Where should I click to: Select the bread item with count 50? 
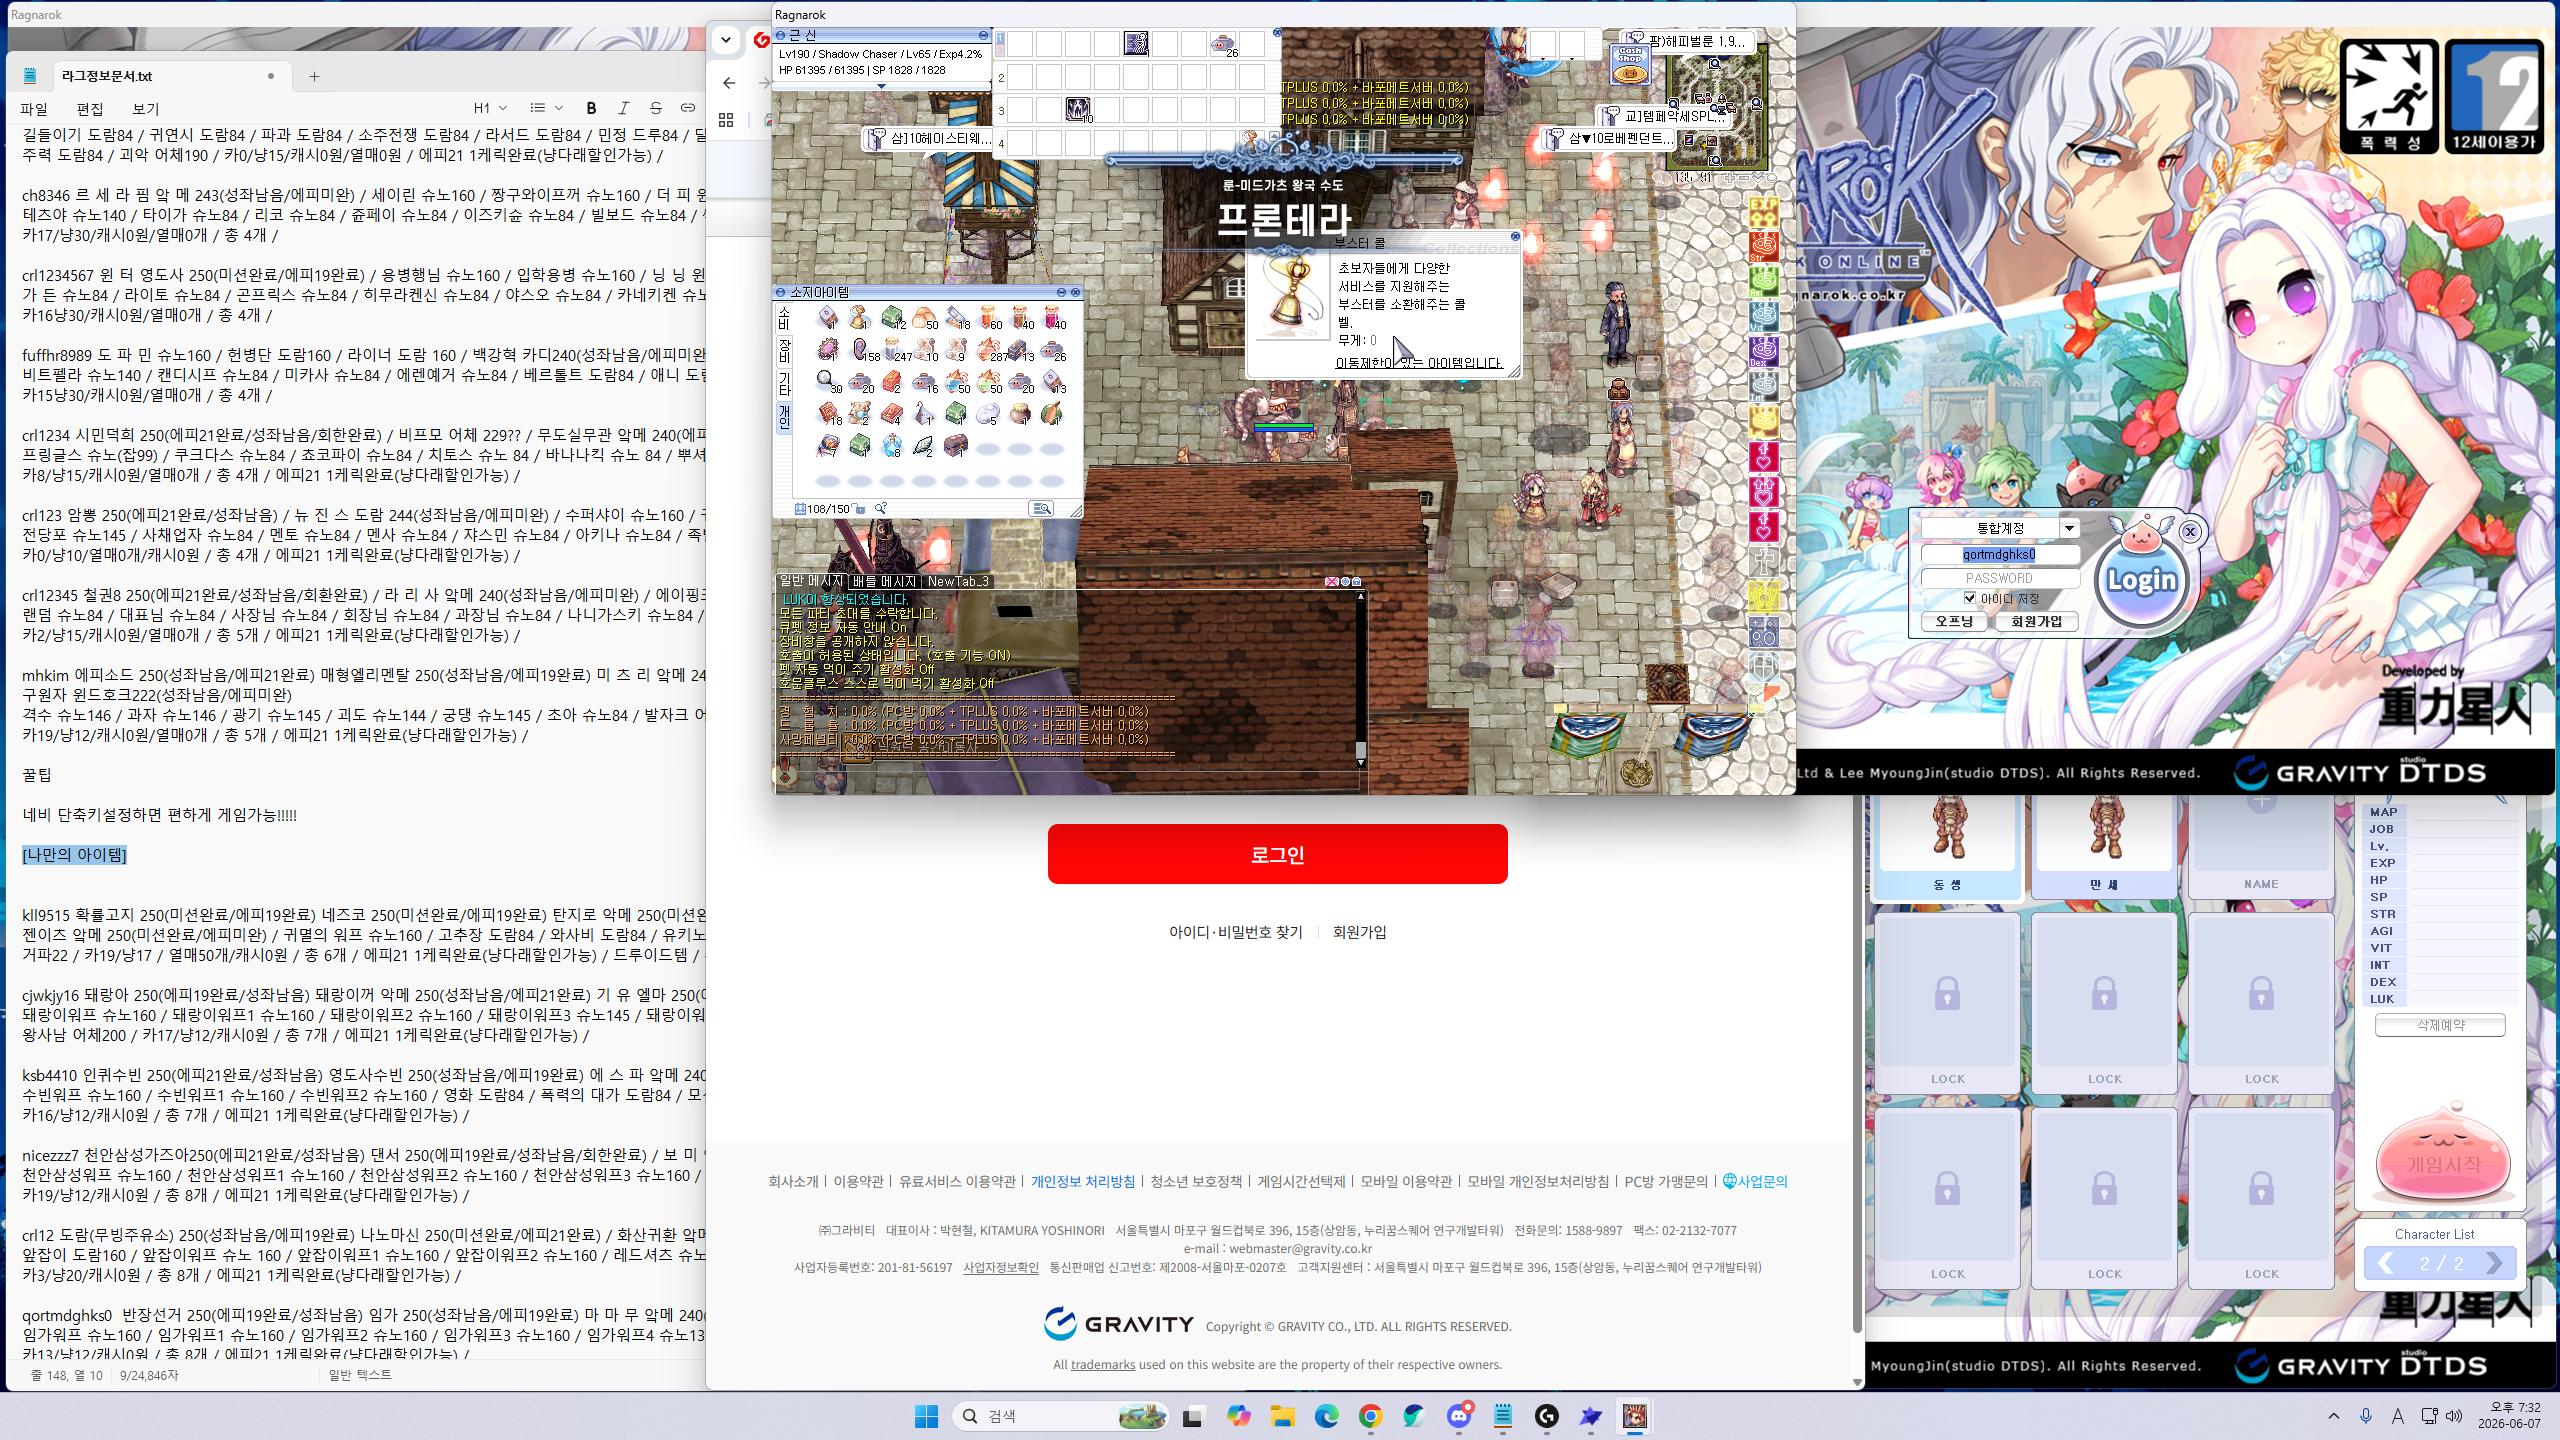click(x=924, y=318)
